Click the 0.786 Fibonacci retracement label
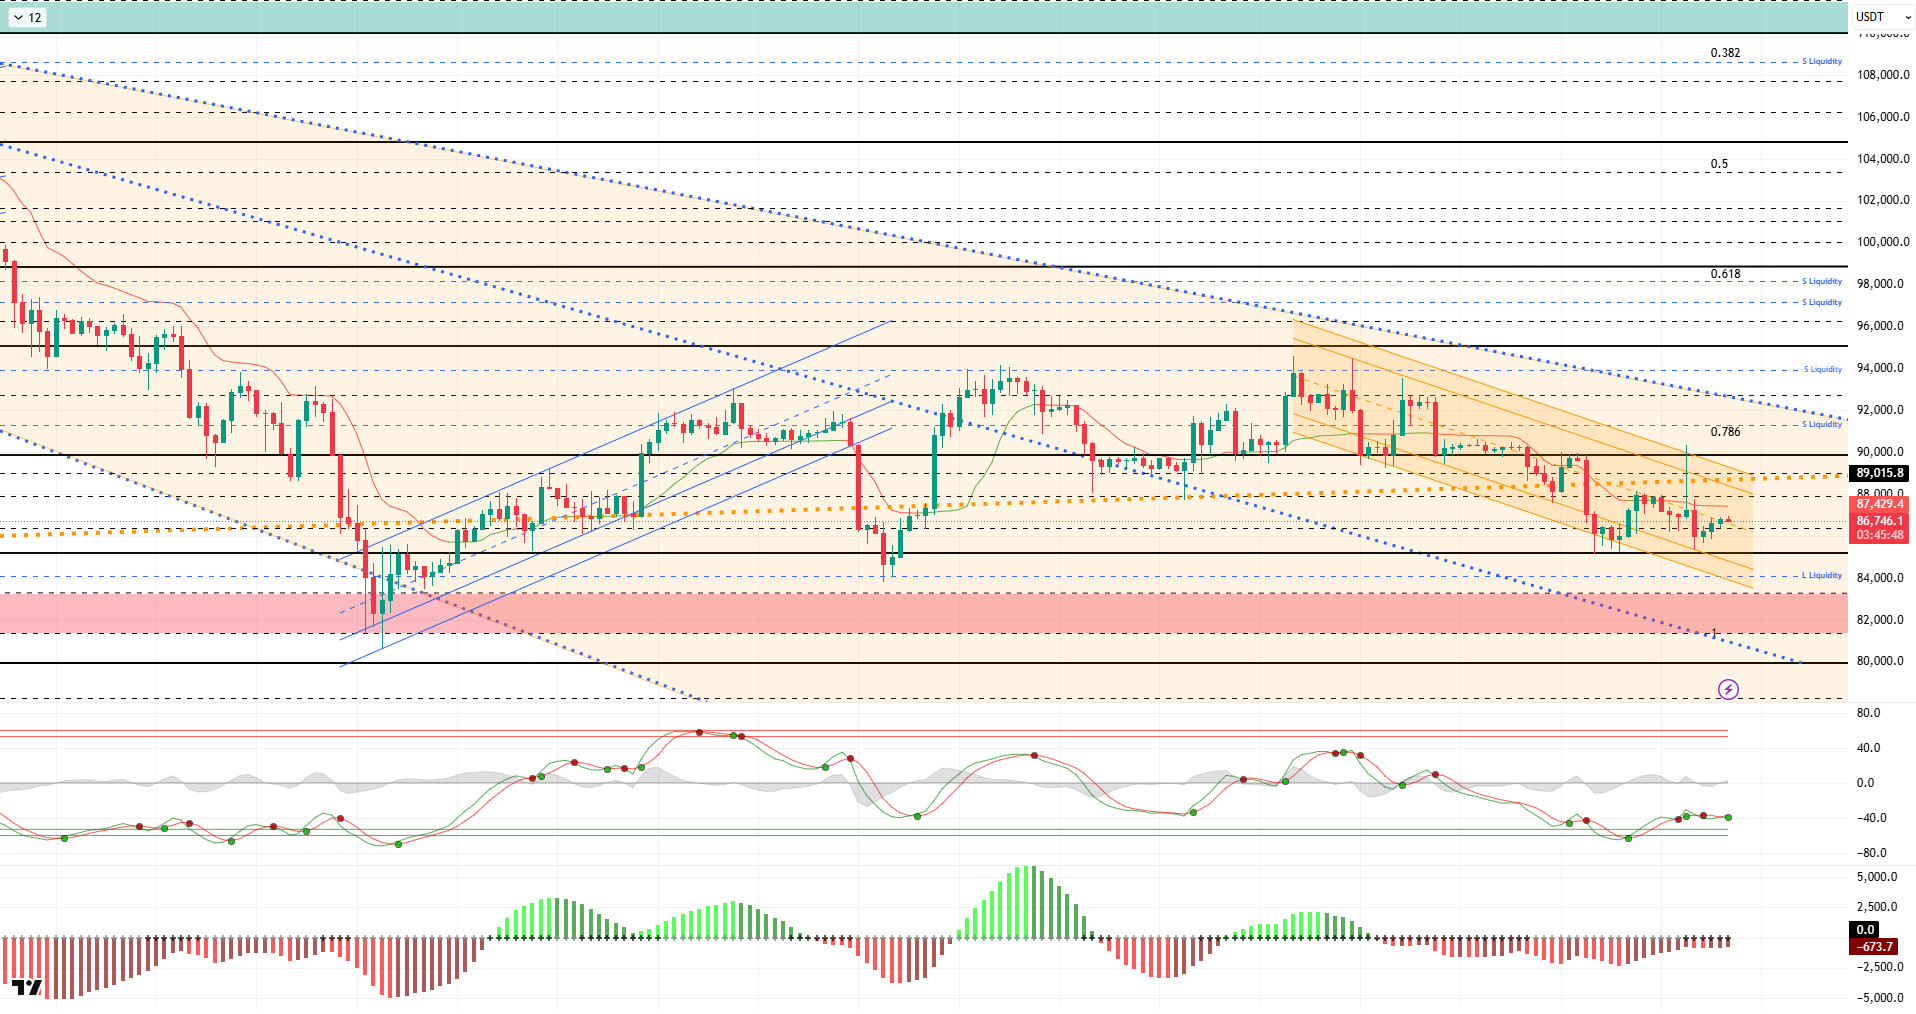Screen dimensions: 1916x1014 [1724, 432]
